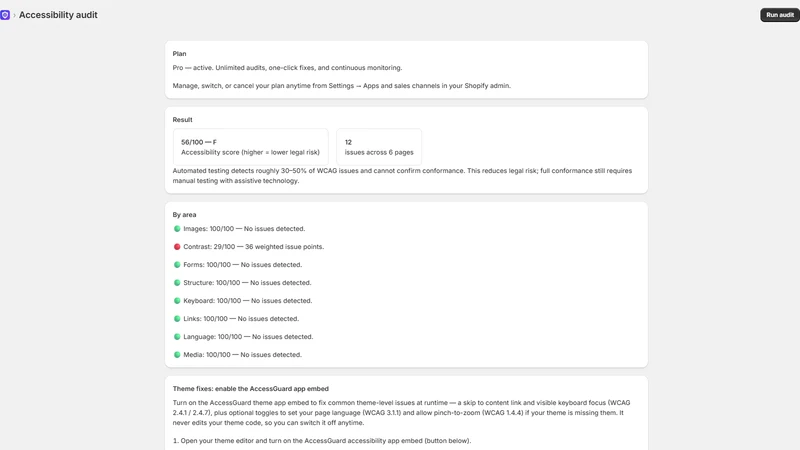The height and width of the screenshot is (450, 800).
Task: Click the green dot beside Structure
Action: (x=177, y=283)
